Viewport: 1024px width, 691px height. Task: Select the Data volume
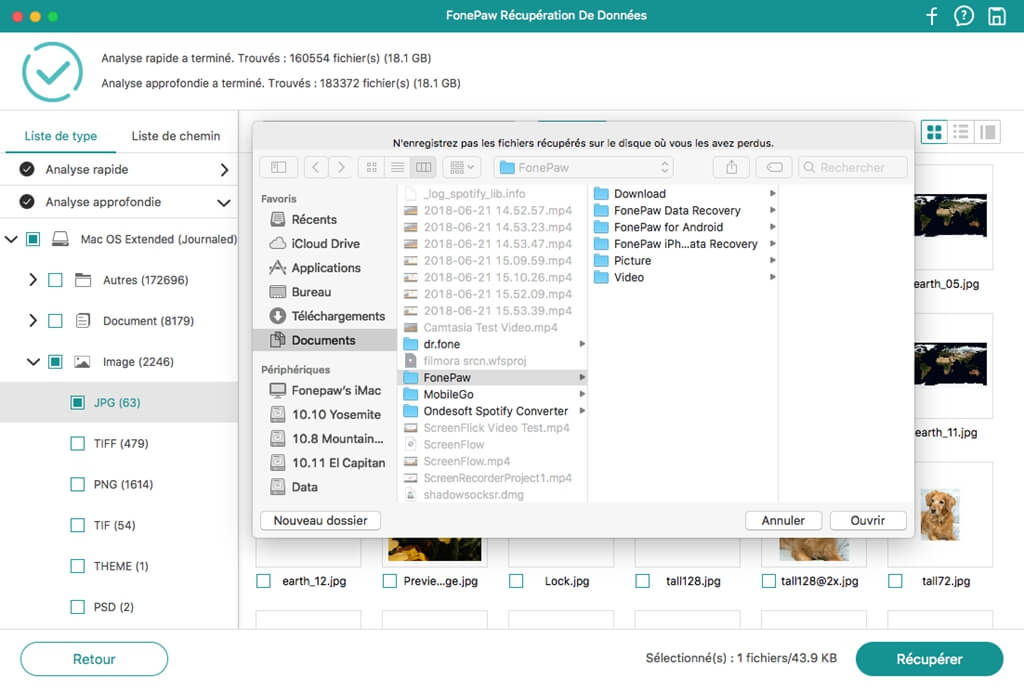(x=294, y=487)
